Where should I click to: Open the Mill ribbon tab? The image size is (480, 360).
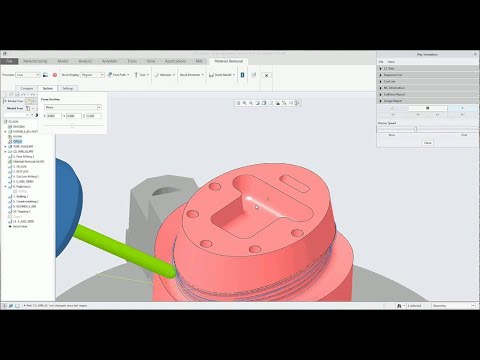click(199, 61)
